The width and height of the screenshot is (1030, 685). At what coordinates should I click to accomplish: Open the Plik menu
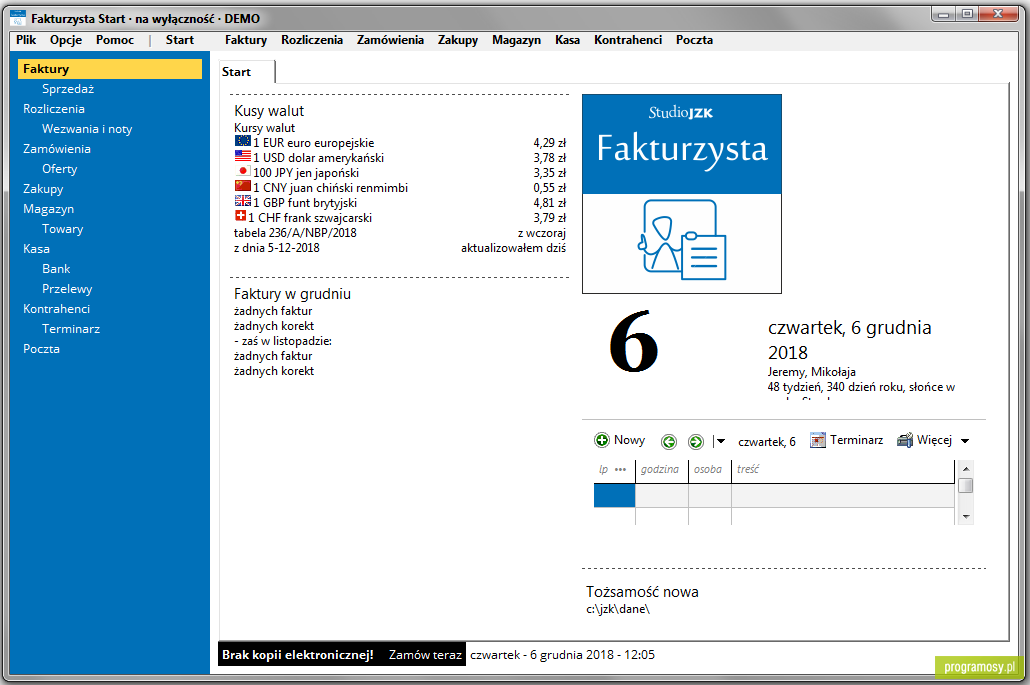point(26,40)
